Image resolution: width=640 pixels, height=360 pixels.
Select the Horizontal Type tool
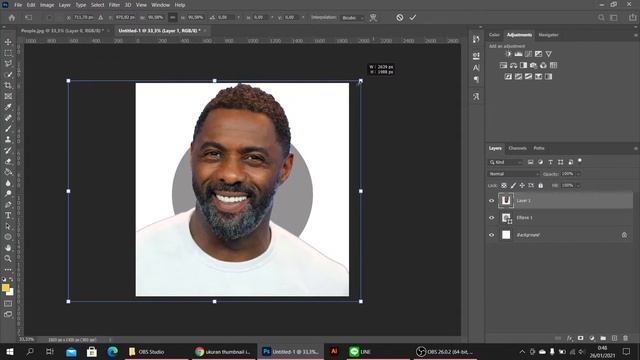pyautogui.click(x=8, y=215)
